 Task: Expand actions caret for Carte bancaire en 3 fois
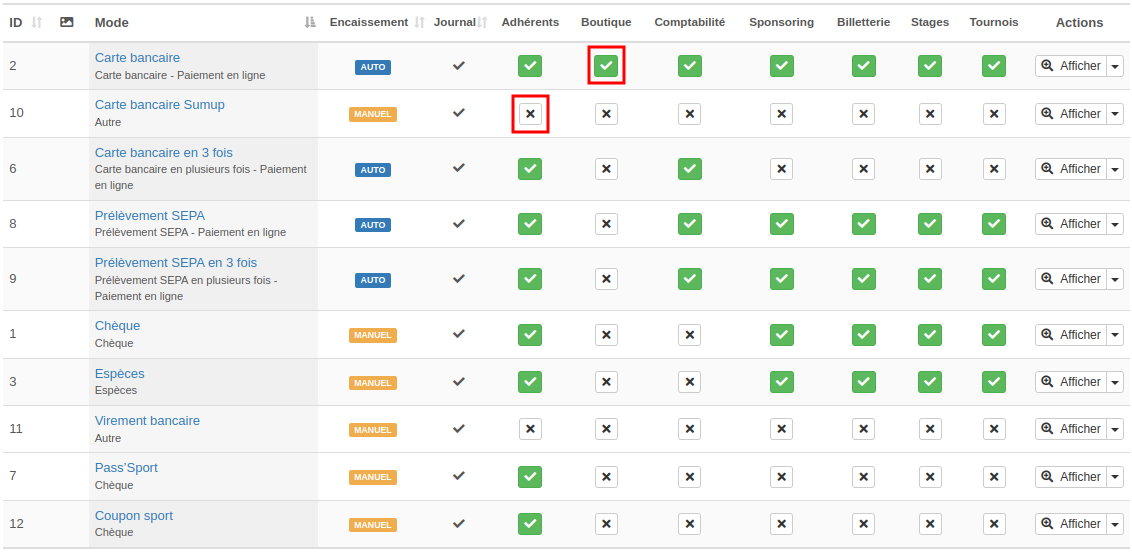point(1115,169)
